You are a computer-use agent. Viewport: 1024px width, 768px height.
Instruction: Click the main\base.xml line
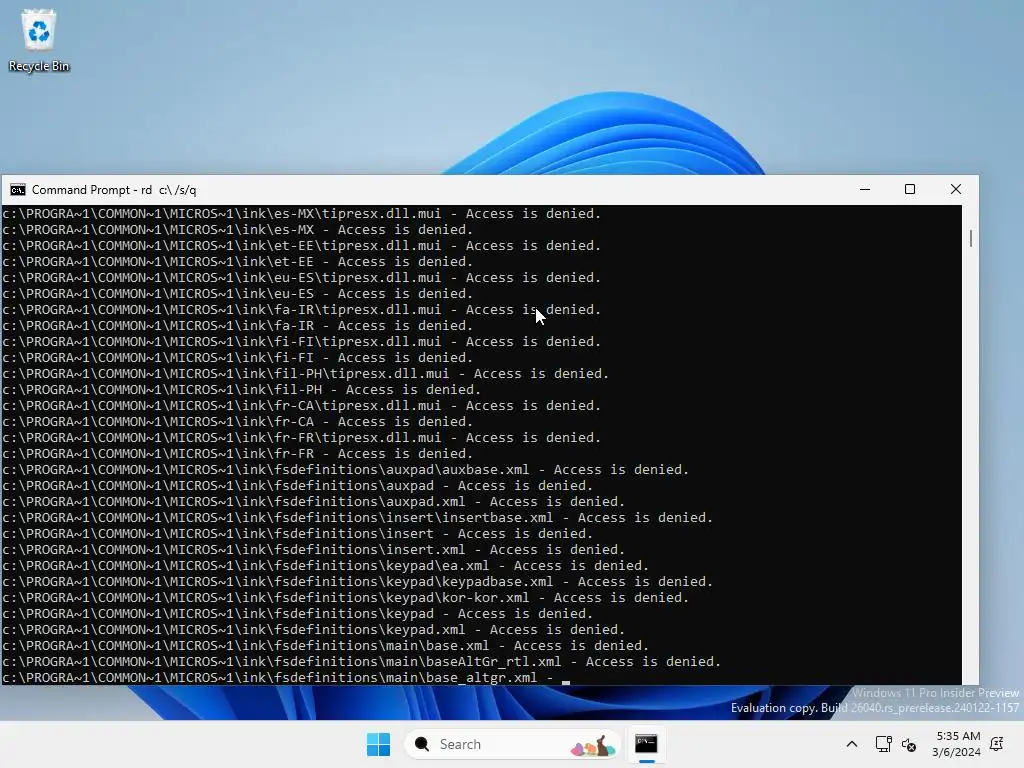click(x=325, y=646)
